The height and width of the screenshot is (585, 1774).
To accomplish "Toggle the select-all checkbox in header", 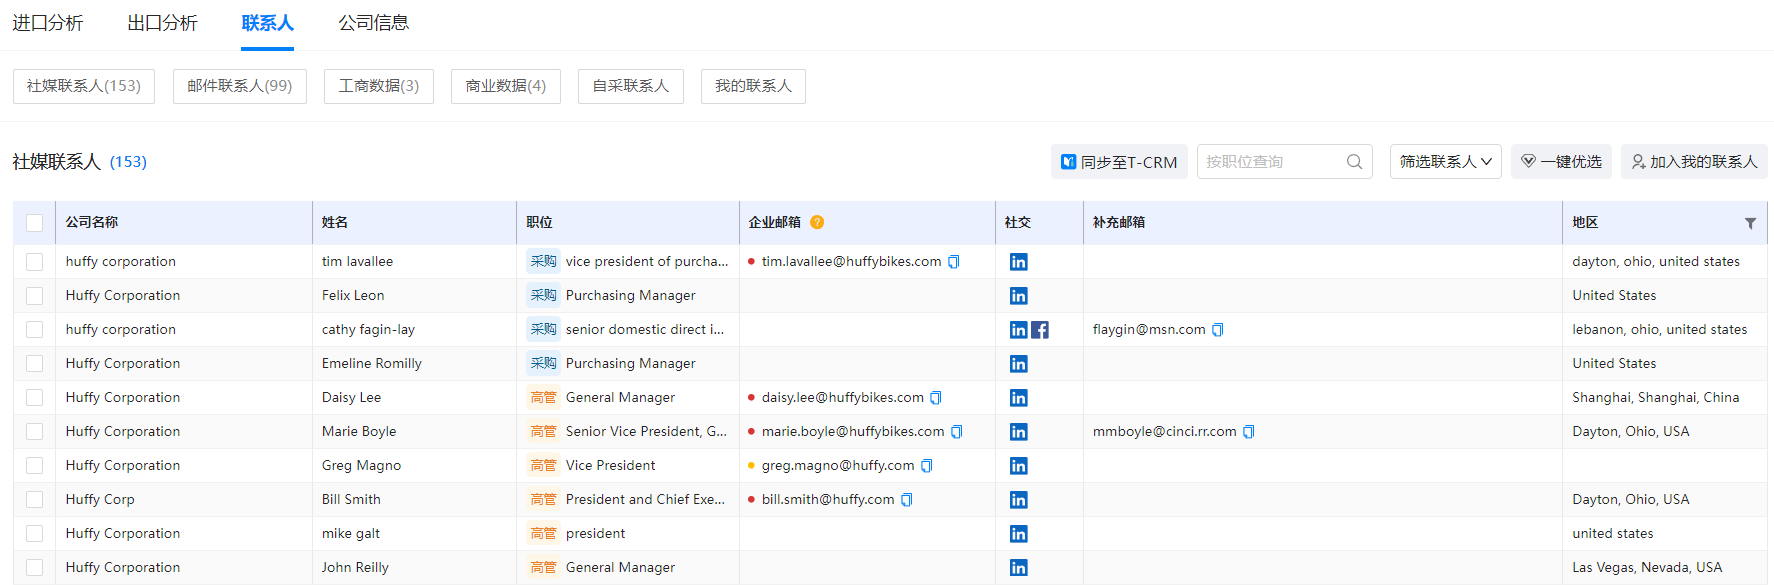I will 35,223.
